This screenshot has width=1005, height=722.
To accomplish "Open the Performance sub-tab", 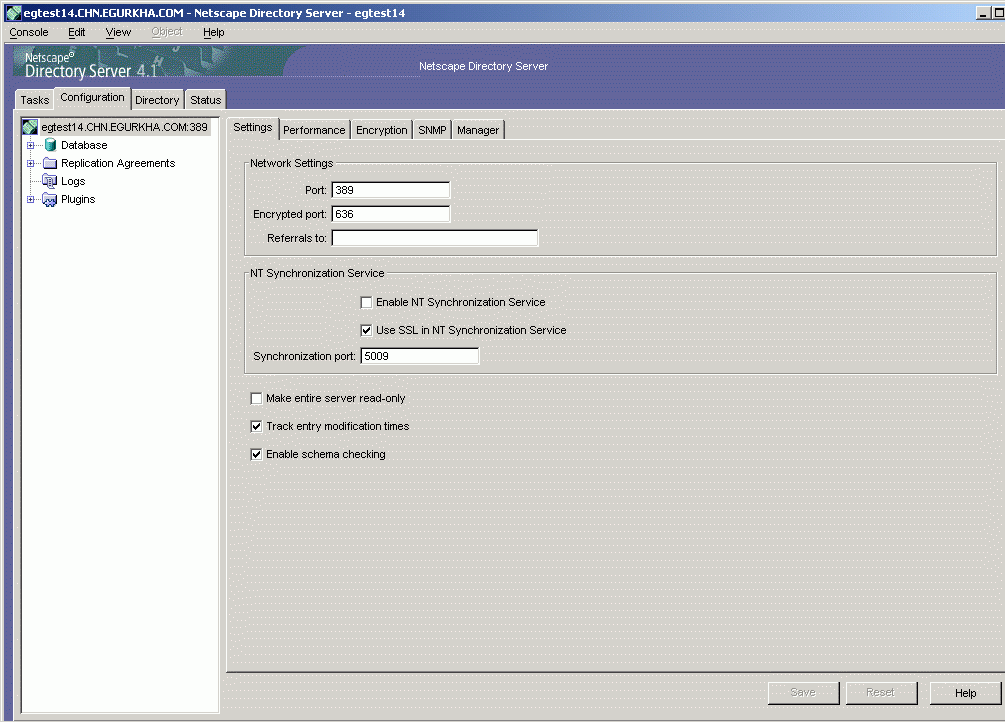I will (314, 130).
